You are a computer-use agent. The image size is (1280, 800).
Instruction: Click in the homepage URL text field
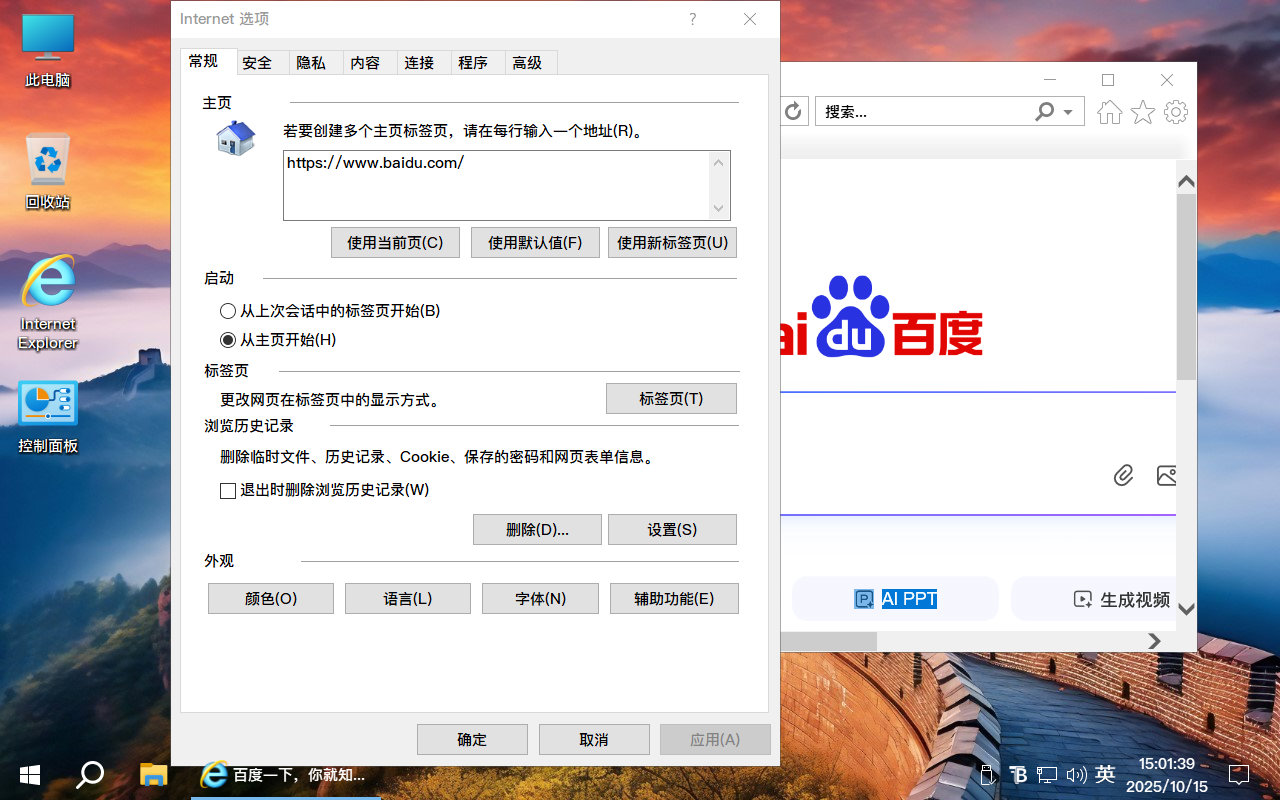(x=495, y=185)
